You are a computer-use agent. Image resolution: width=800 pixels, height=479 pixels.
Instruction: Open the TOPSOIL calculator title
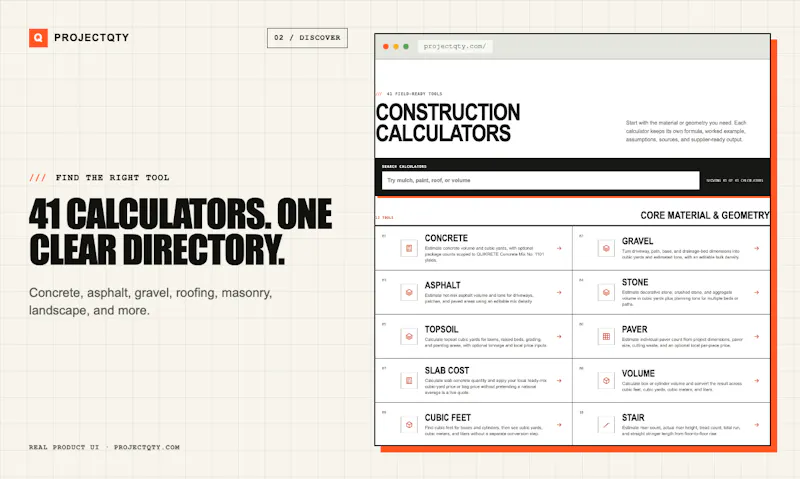(x=441, y=330)
